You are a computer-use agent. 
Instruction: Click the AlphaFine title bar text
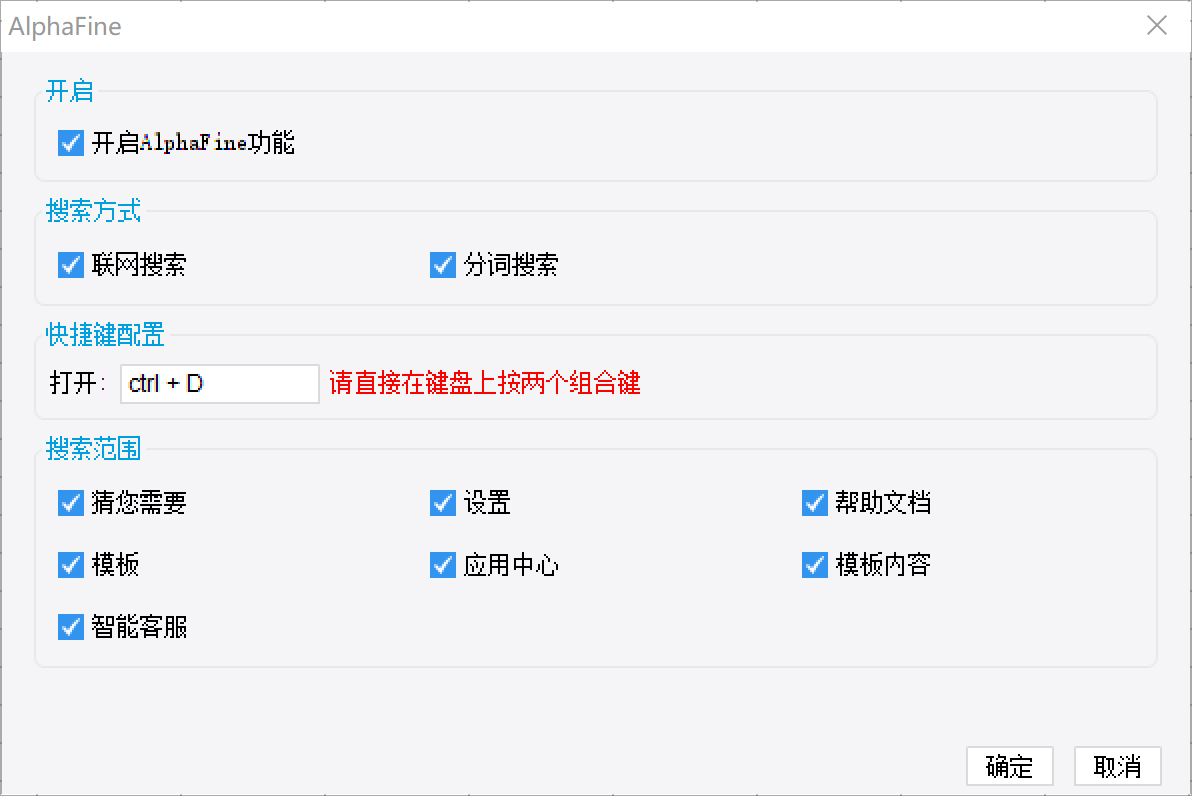[x=65, y=26]
